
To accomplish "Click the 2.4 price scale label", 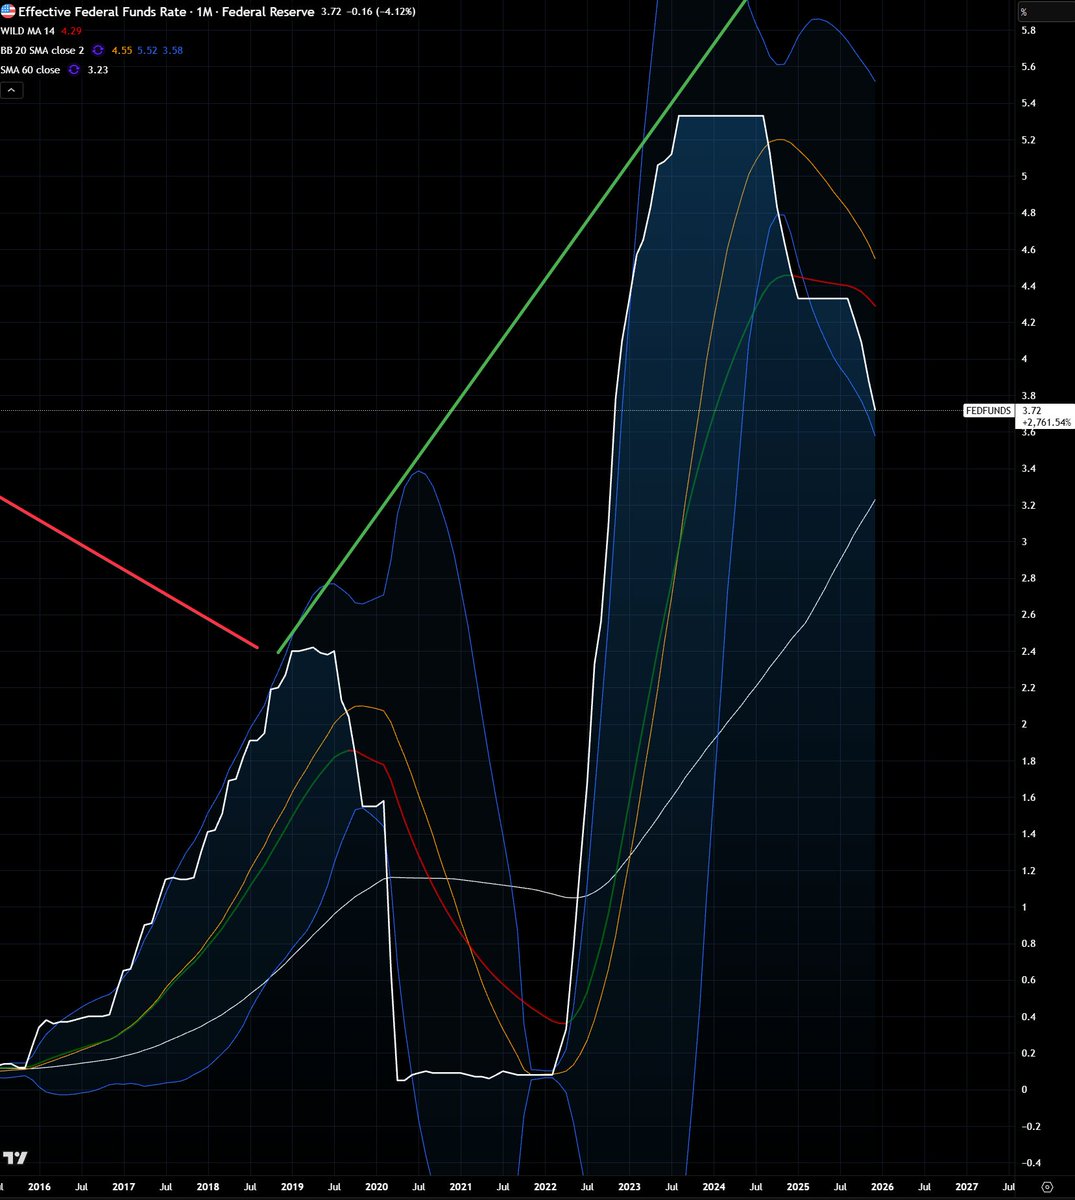I will point(1028,652).
